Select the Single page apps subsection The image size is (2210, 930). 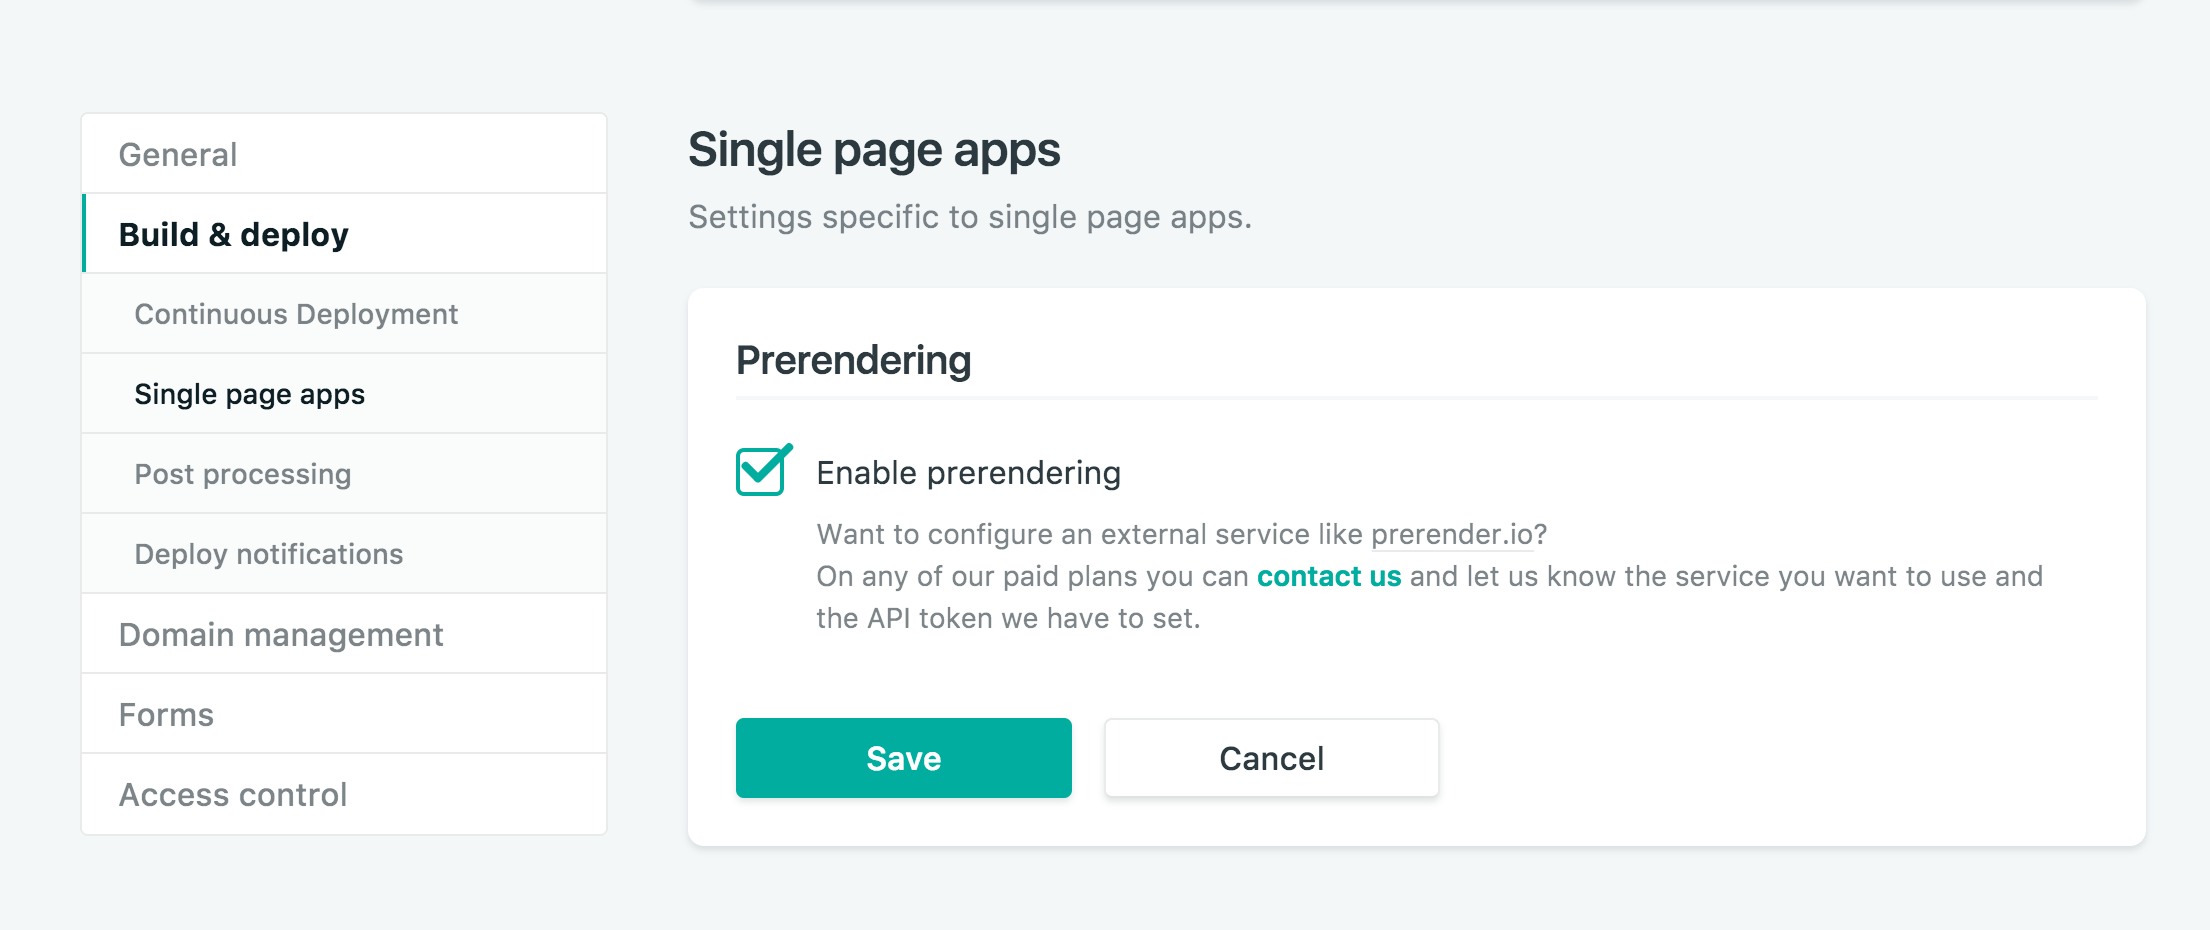(x=249, y=394)
